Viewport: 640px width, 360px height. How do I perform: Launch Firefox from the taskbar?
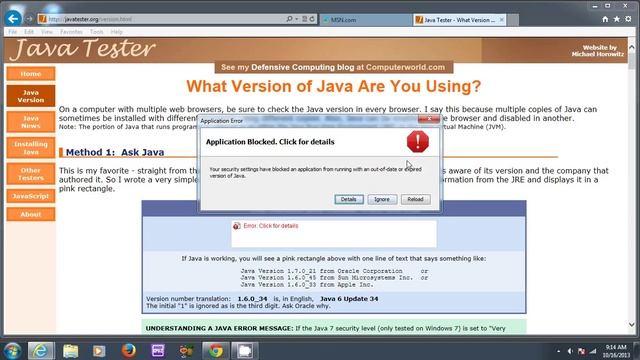point(128,351)
